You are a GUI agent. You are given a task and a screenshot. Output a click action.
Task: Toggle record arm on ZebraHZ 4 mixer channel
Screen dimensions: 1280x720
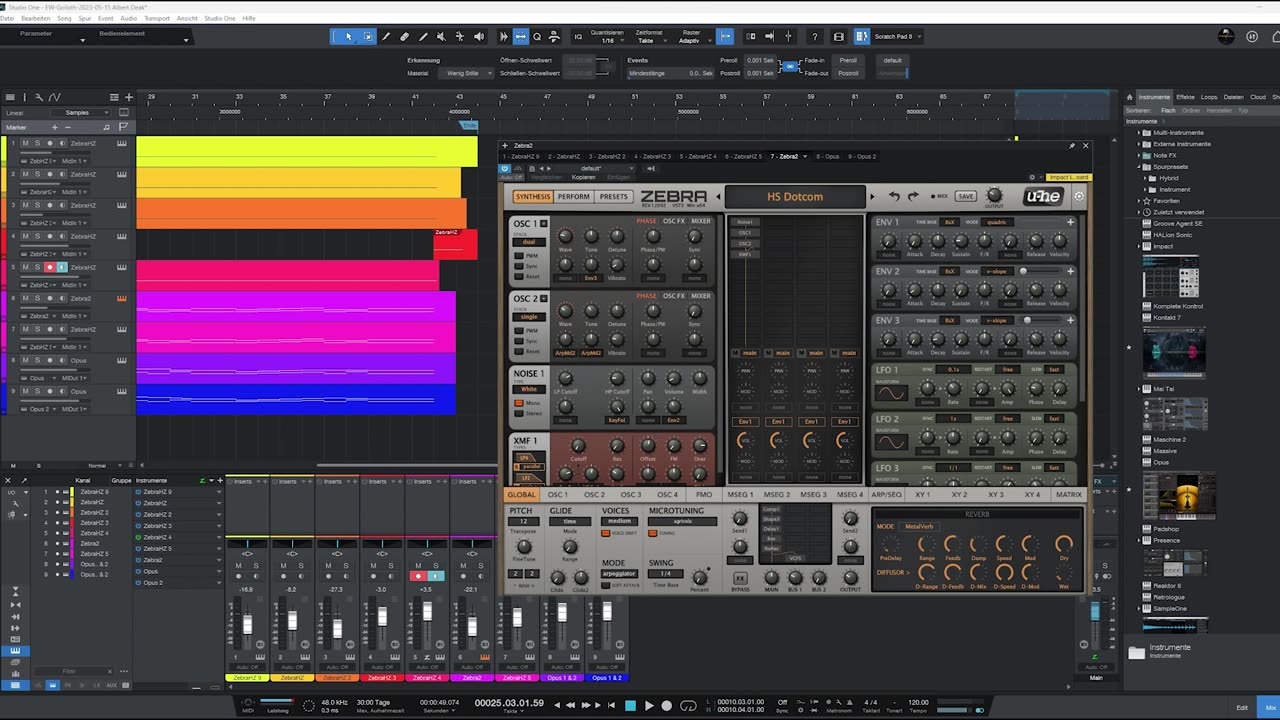[418, 576]
